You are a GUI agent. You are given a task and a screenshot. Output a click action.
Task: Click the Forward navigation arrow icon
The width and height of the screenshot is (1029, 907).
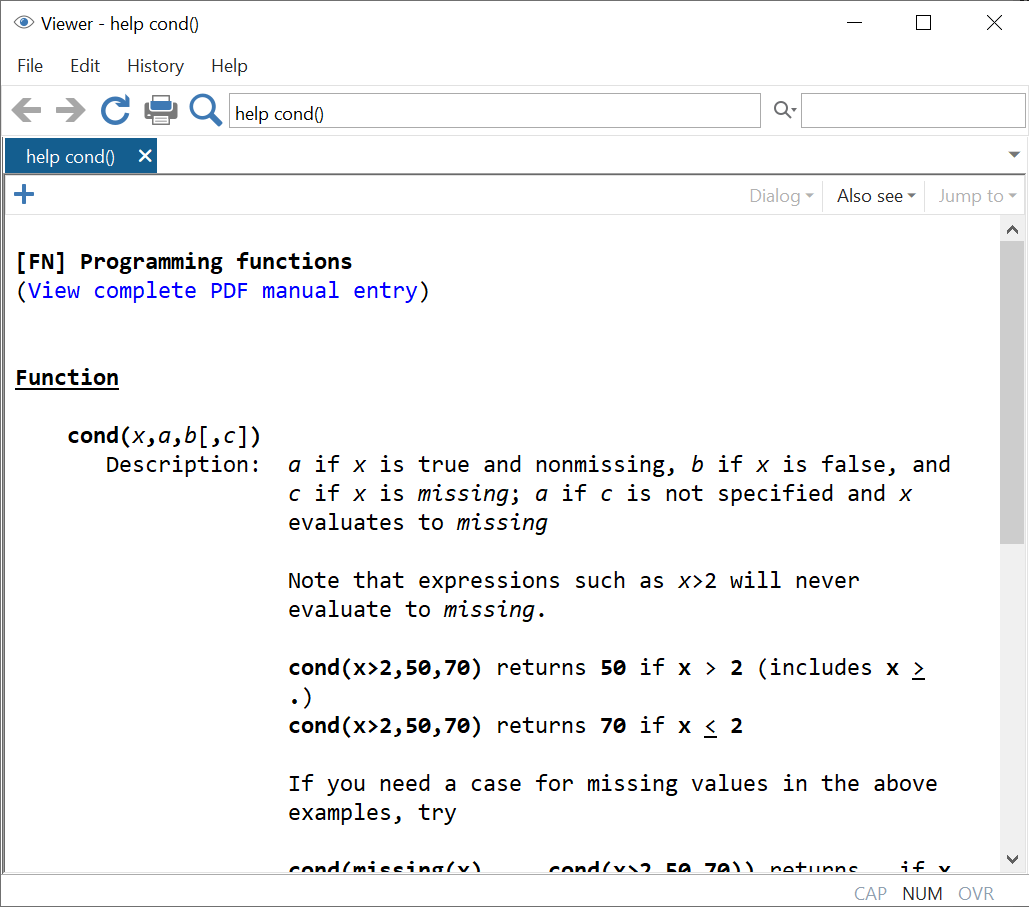click(x=70, y=110)
